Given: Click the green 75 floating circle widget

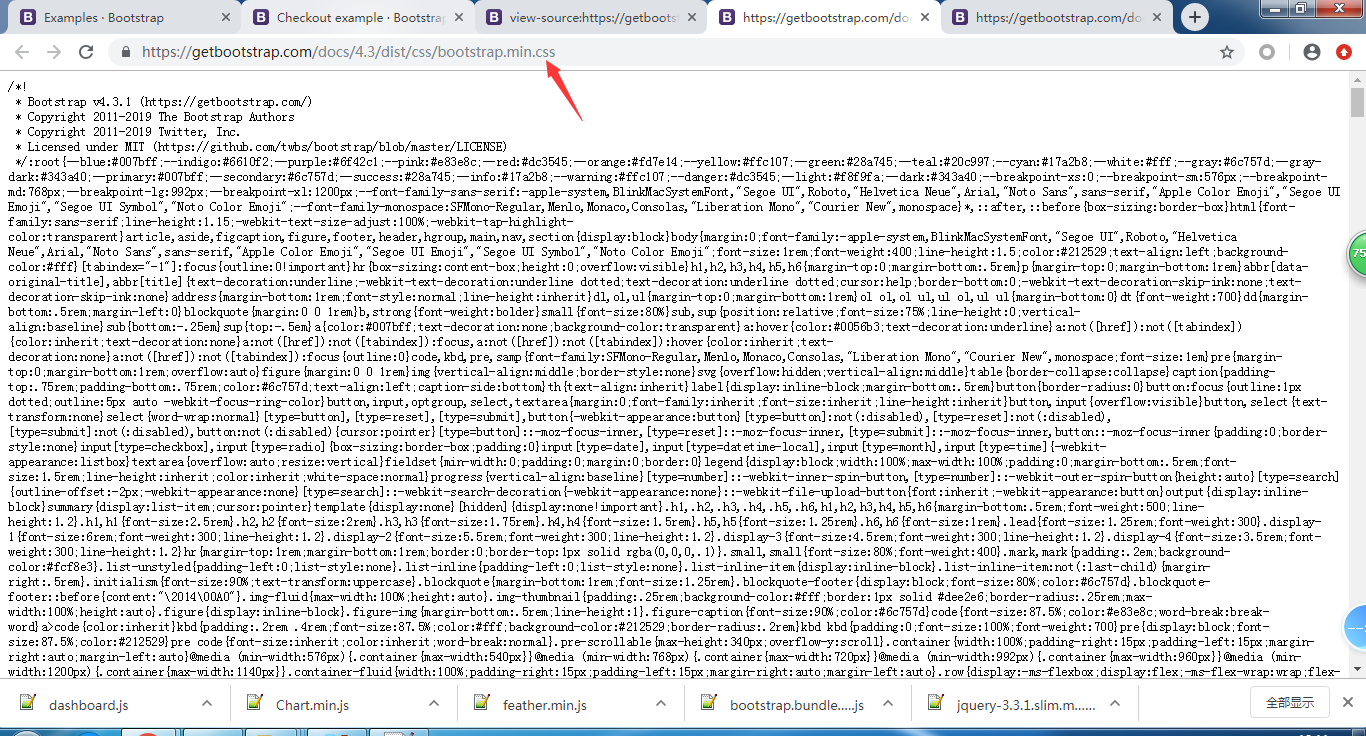Looking at the screenshot, I should point(1357,254).
